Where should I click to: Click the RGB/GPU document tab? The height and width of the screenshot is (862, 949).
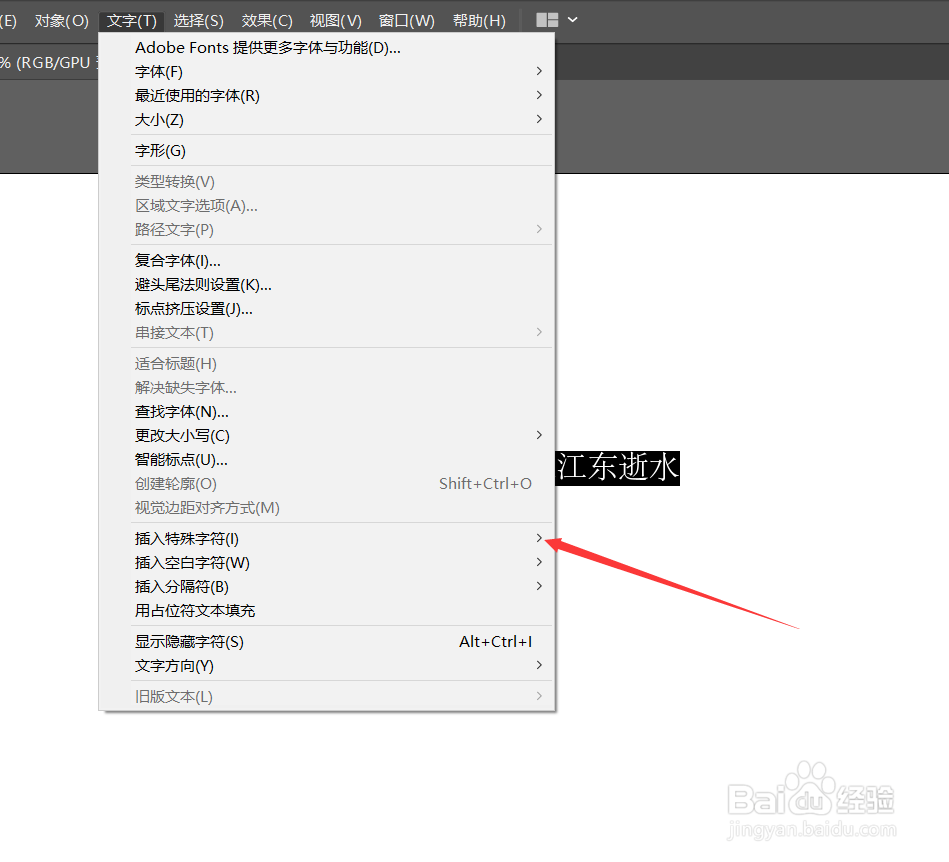48,63
